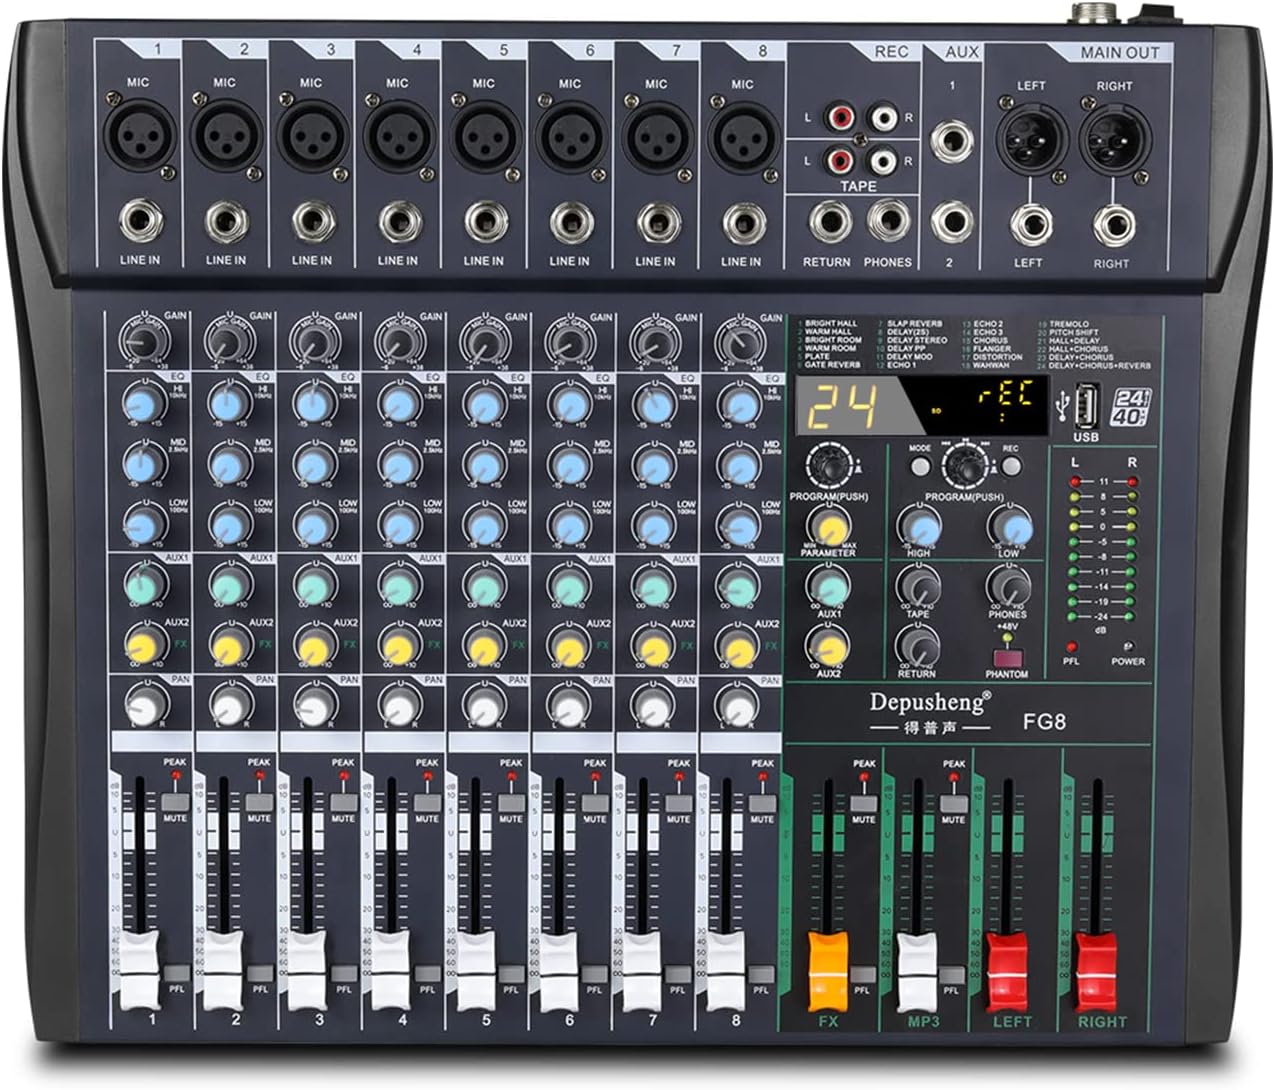Click the orange FX fader
The width and height of the screenshot is (1275, 1090).
coord(828,970)
